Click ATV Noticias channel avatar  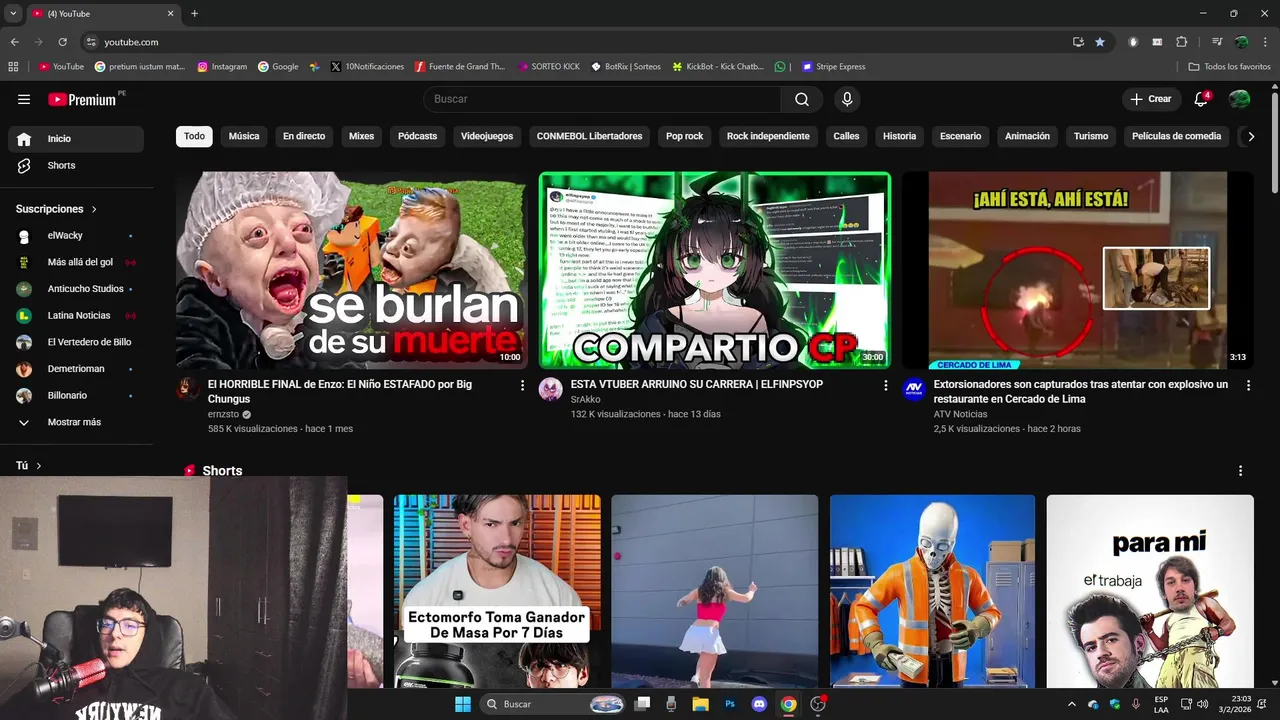[x=914, y=389]
